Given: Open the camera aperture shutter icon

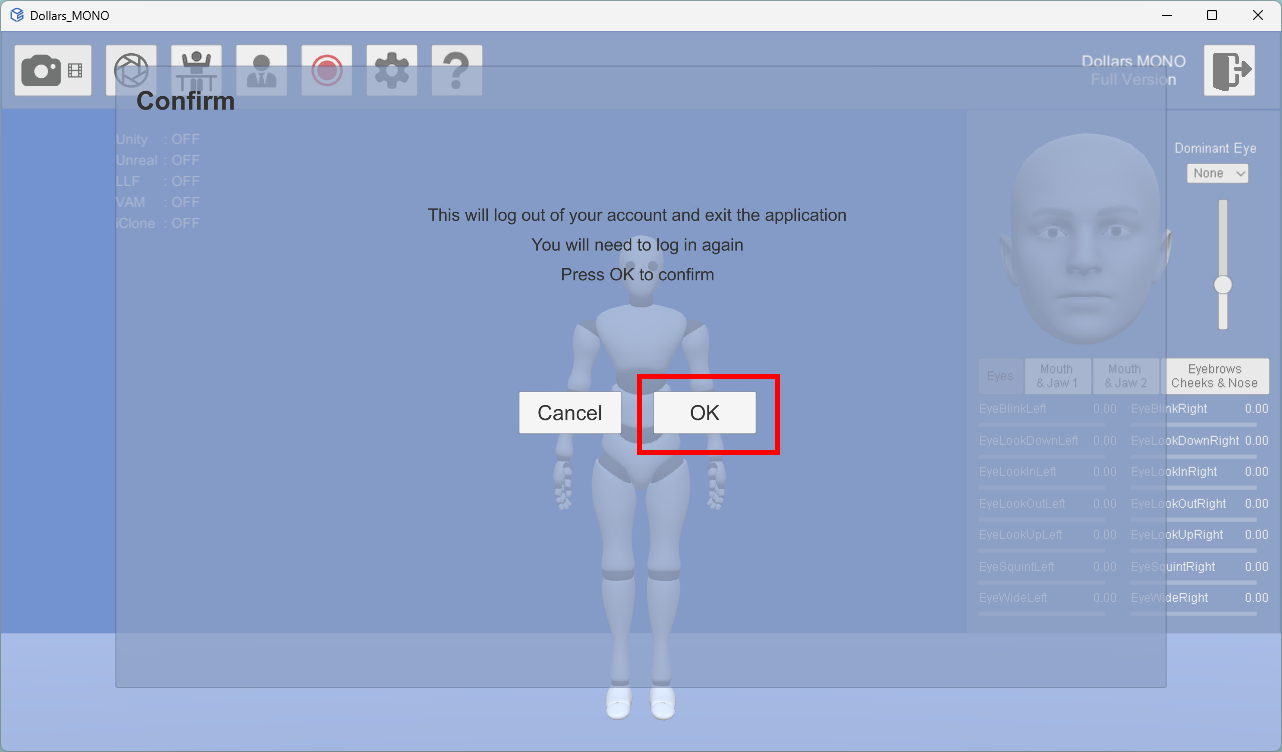Looking at the screenshot, I should 131,71.
